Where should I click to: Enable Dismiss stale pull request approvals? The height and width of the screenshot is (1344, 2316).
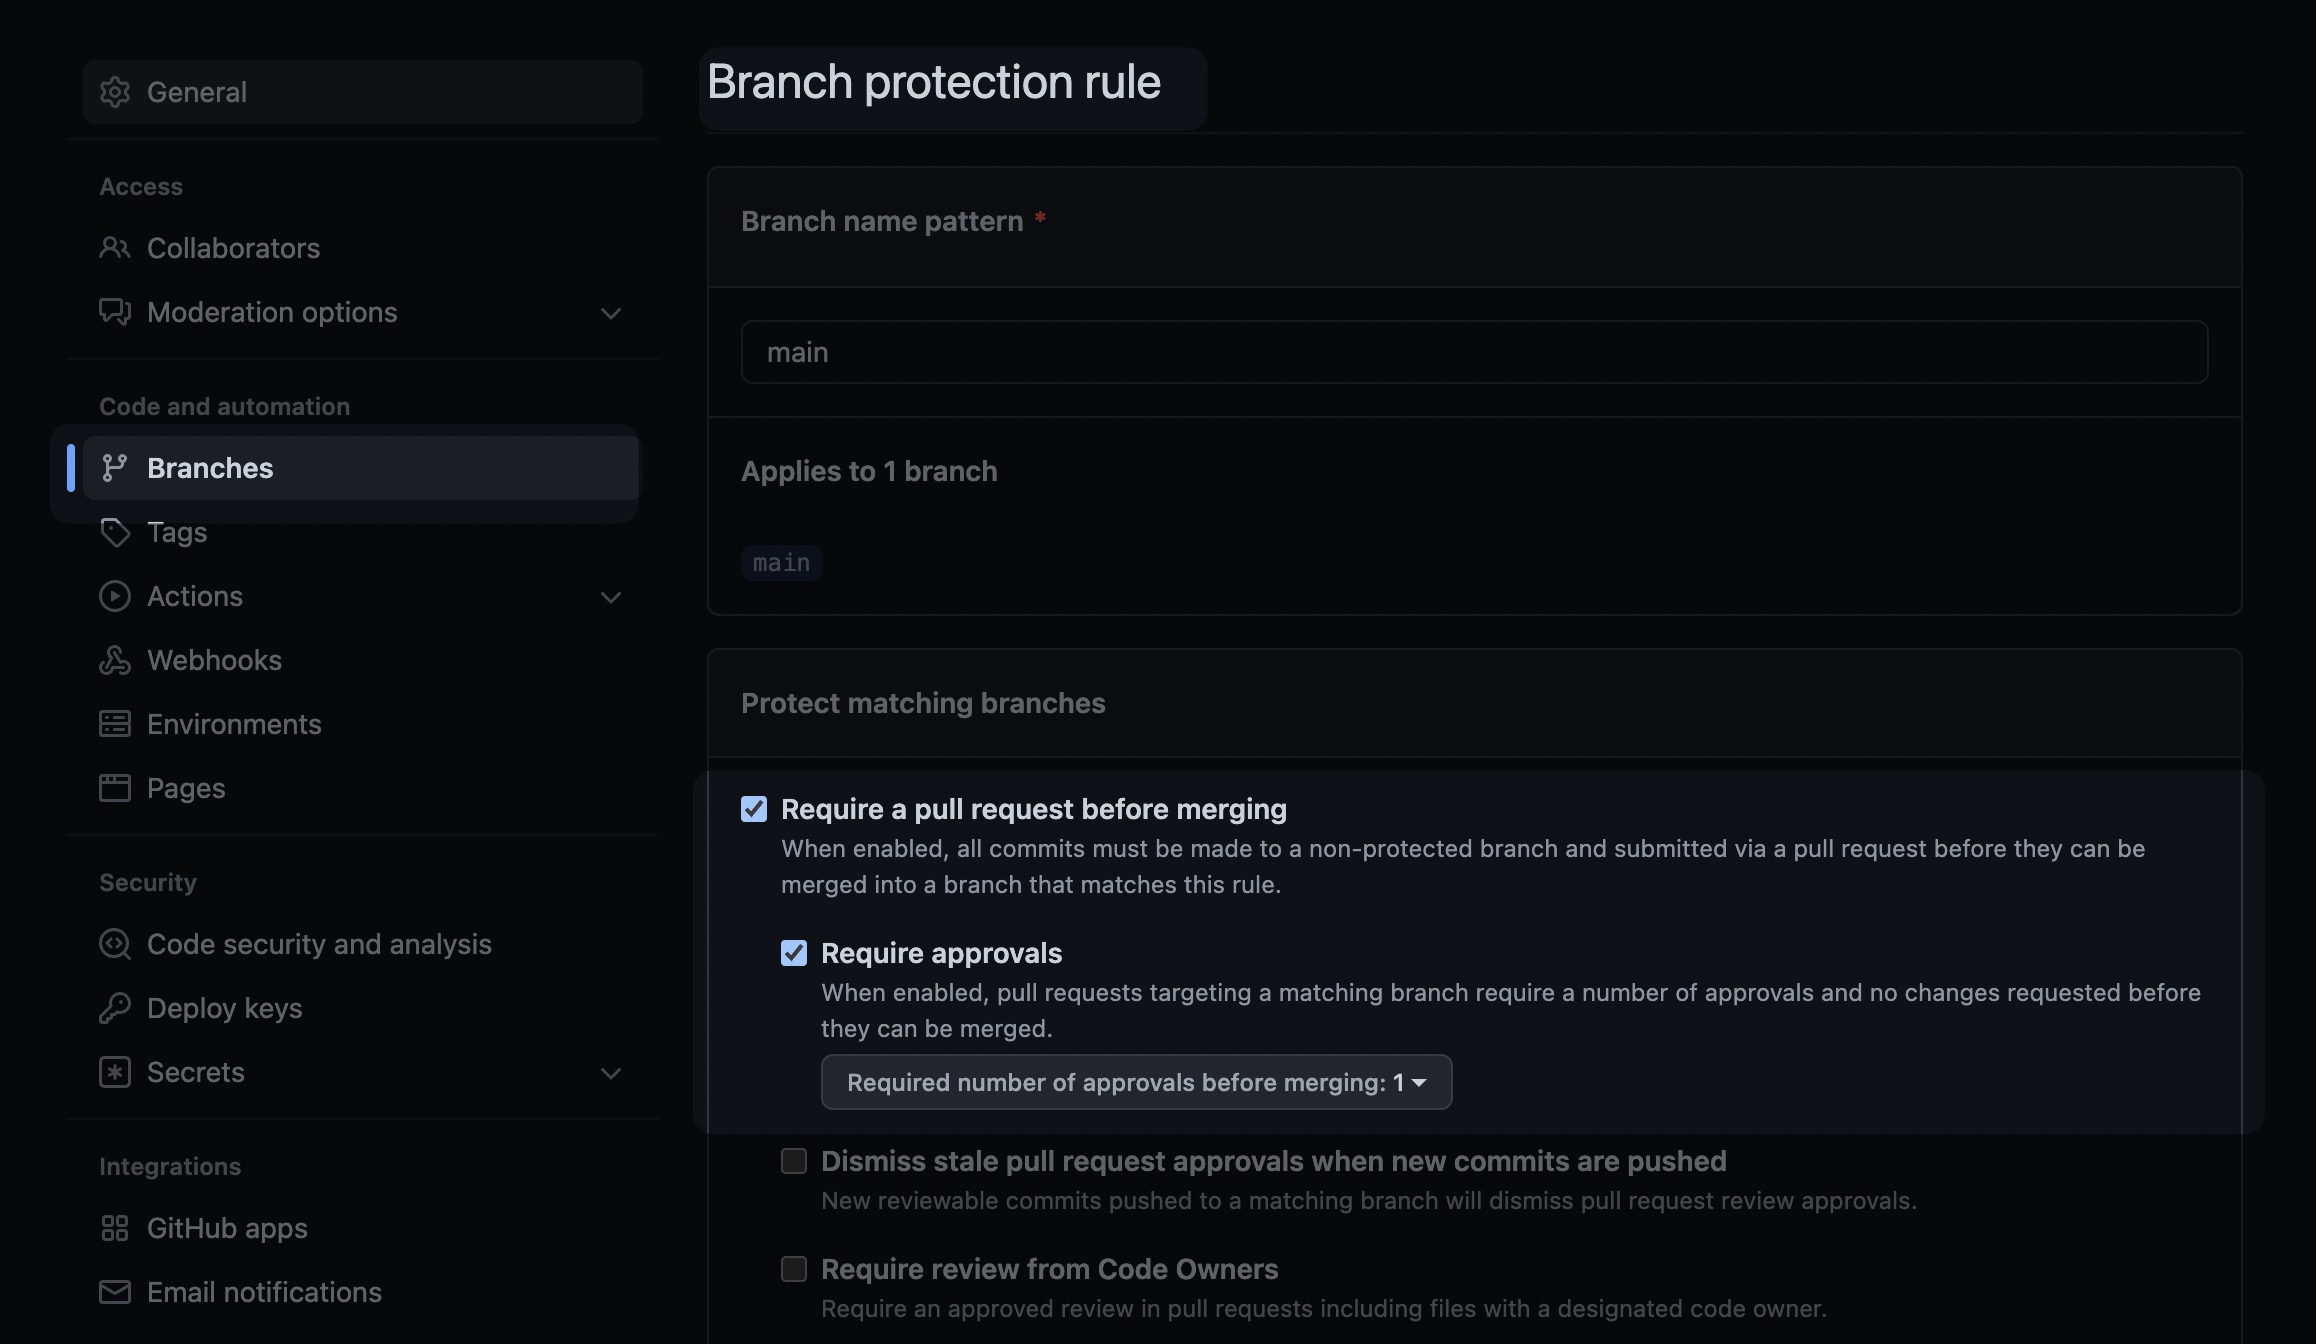click(794, 1161)
